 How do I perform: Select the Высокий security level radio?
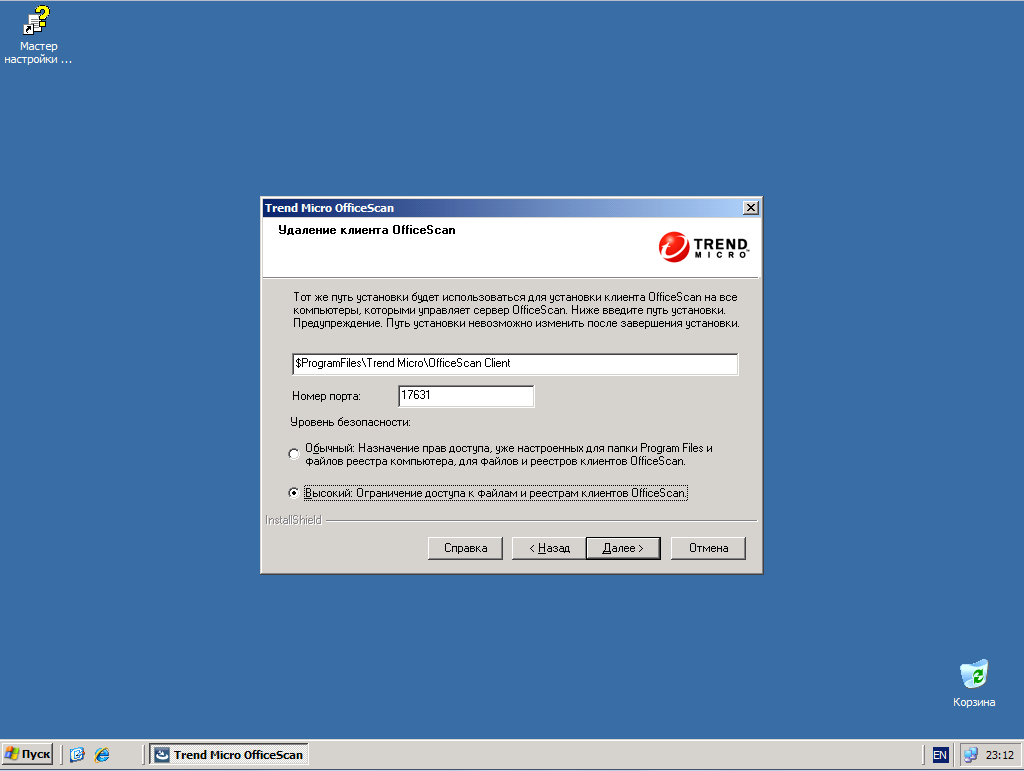[x=294, y=493]
